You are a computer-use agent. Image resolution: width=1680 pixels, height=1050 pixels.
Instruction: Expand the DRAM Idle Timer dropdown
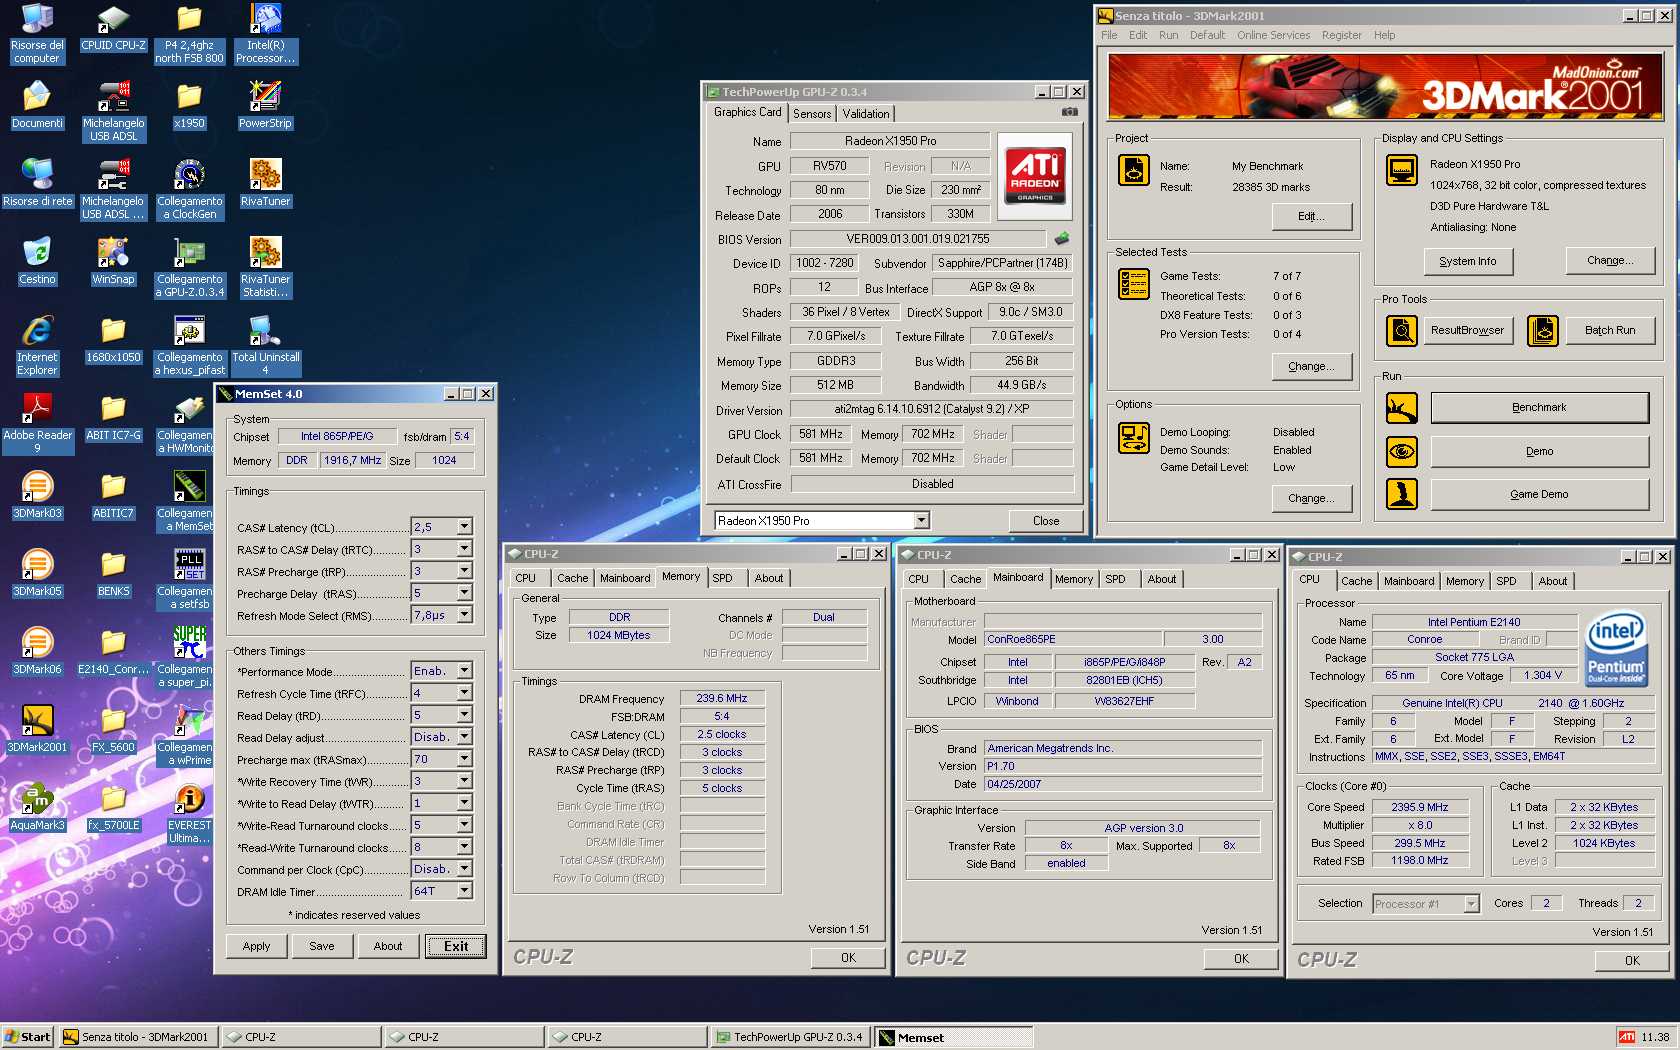pos(464,891)
